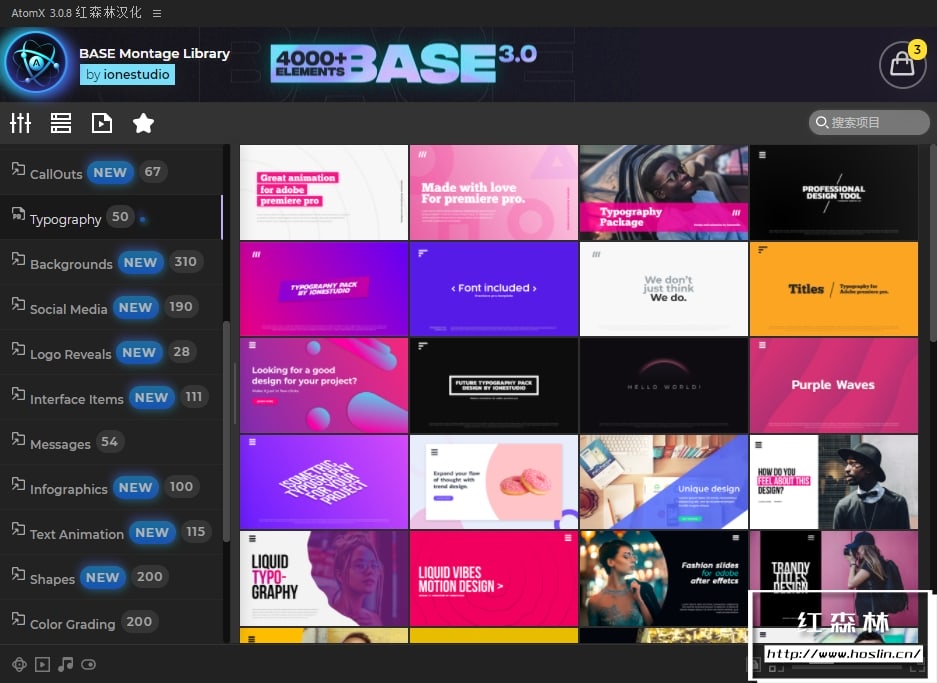The width and height of the screenshot is (937, 683).
Task: Click the folder icon beside Interface Items
Action: (19, 394)
